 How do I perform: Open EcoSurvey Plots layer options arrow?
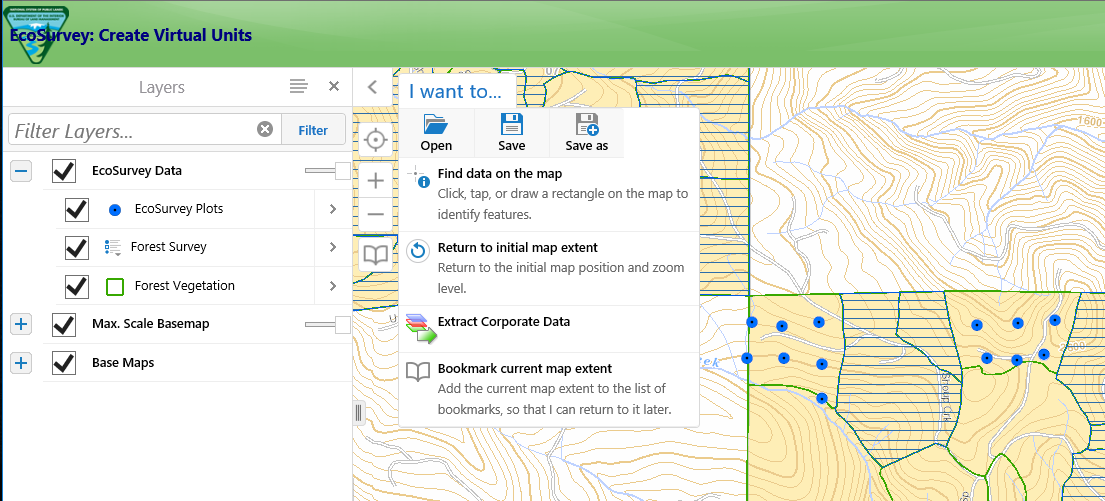click(333, 209)
